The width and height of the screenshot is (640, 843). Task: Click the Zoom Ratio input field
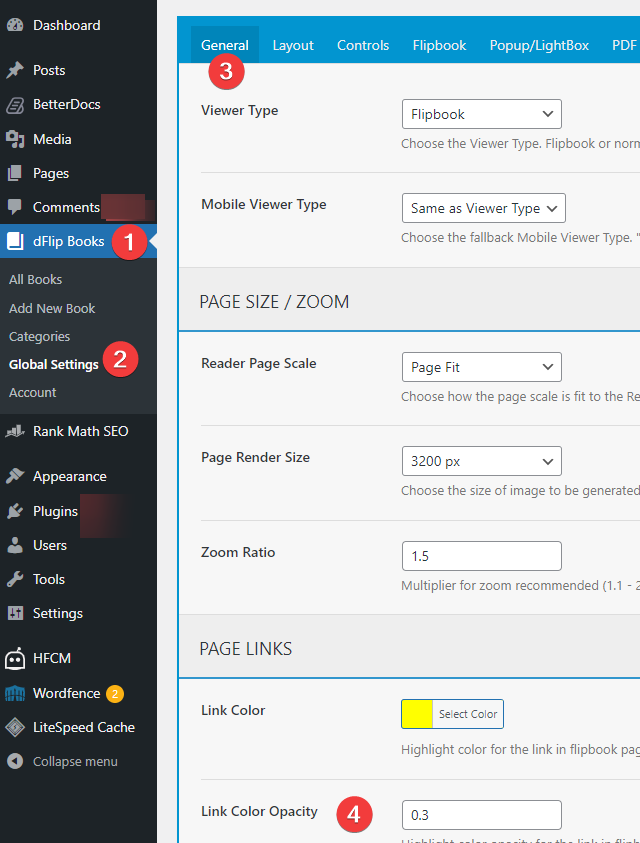point(481,556)
